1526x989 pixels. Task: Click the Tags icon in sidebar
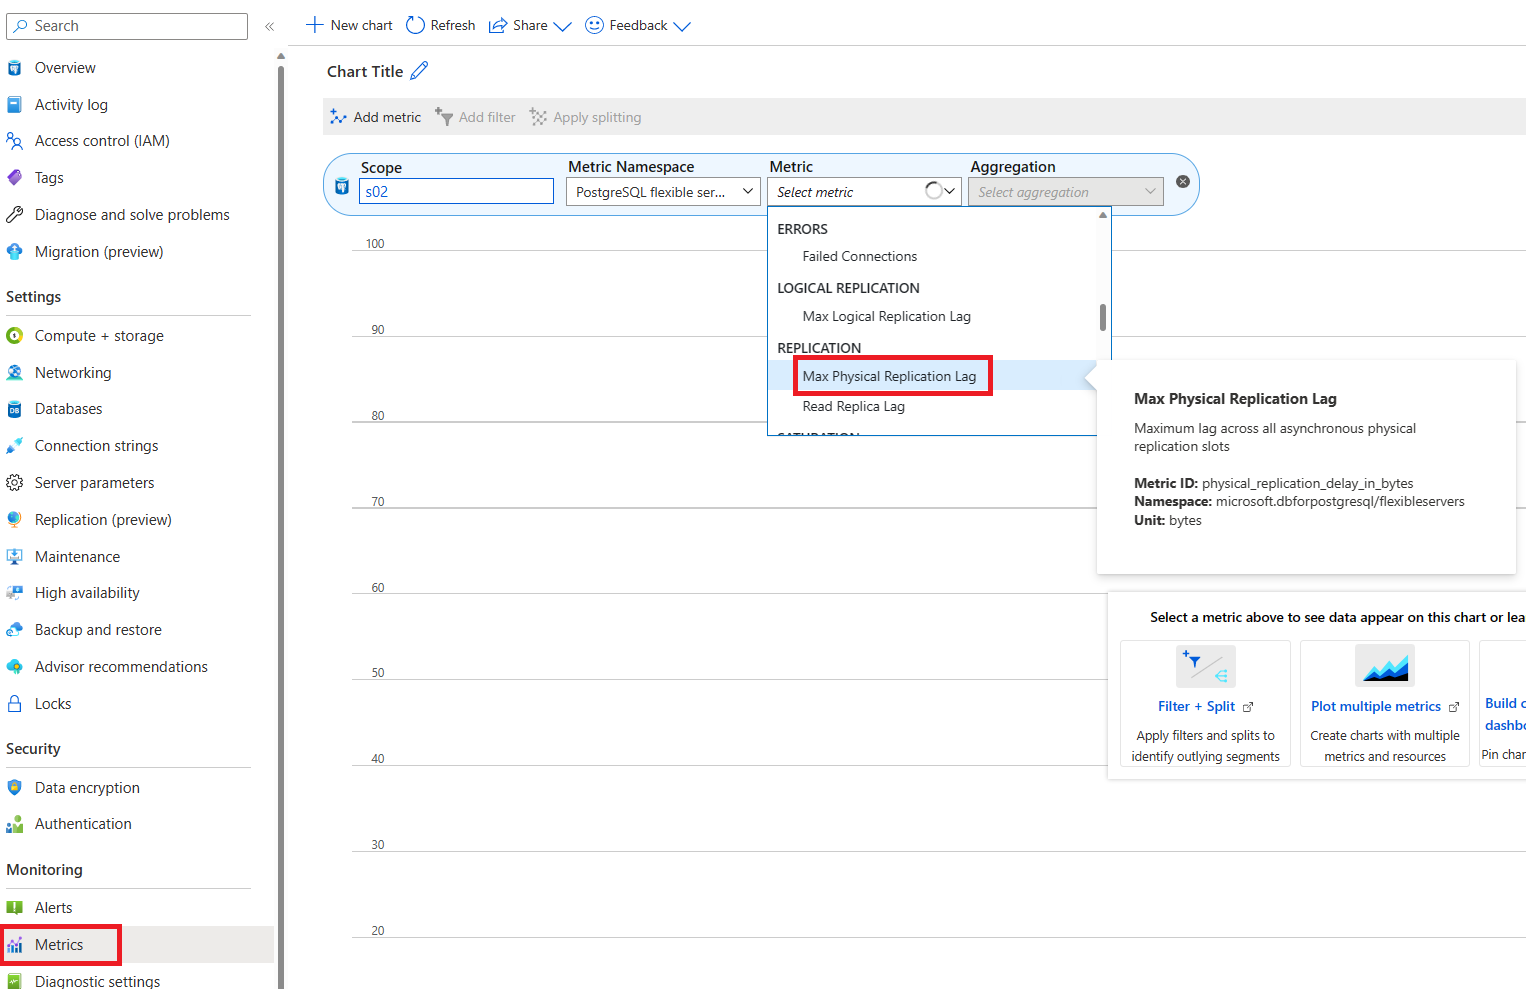click(14, 178)
